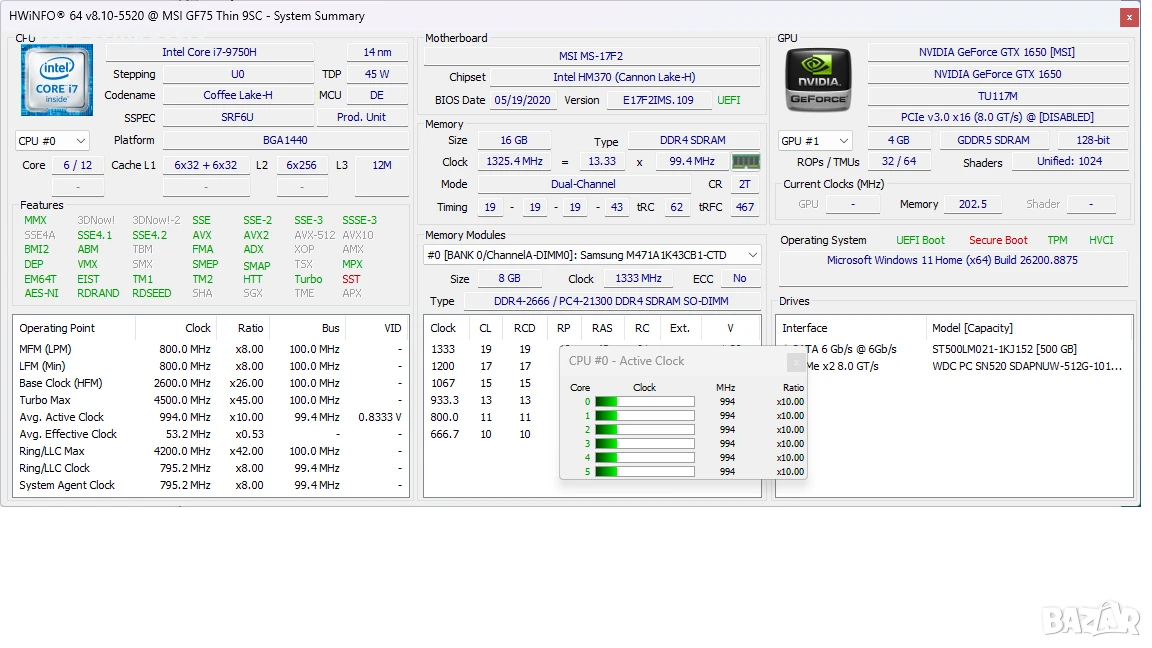Viewport: 1152px width, 648px height.
Task: Click the Dual-Channel mode field
Action: coord(583,184)
